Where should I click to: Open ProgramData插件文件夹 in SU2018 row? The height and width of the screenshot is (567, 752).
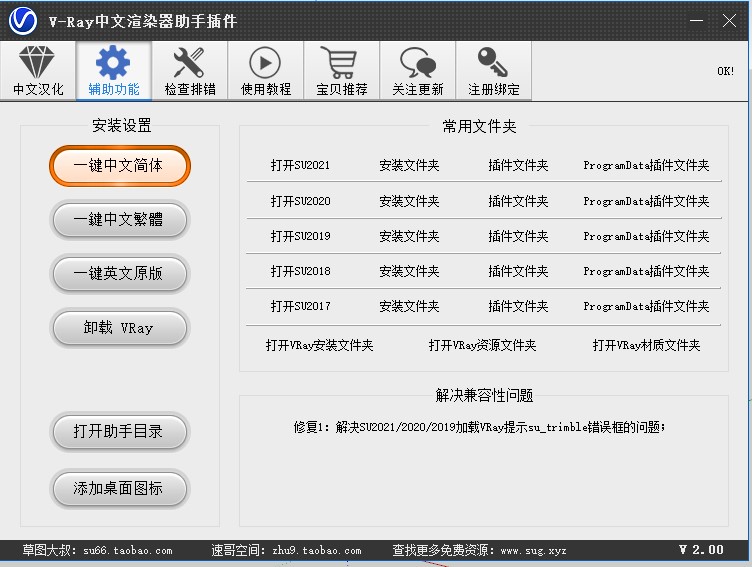646,271
